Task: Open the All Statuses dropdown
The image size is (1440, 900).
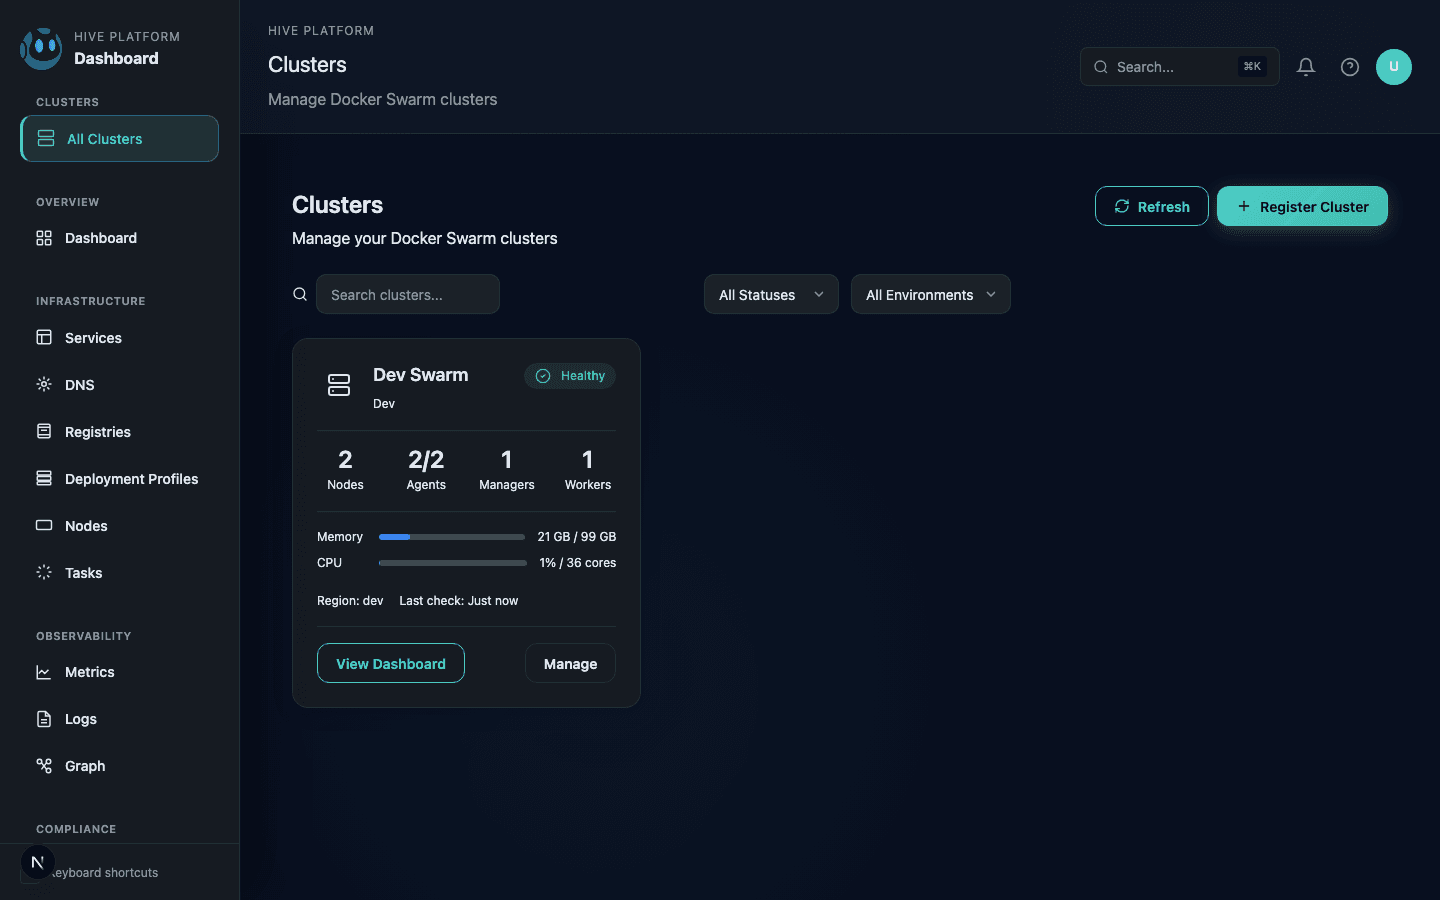Action: 770,294
